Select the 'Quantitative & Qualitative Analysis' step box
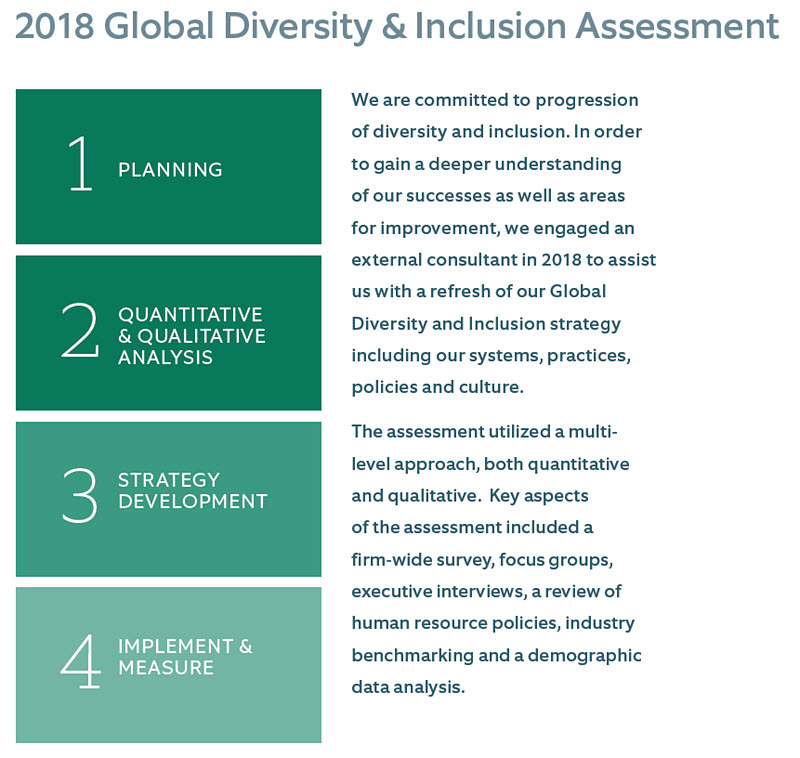 pos(168,333)
